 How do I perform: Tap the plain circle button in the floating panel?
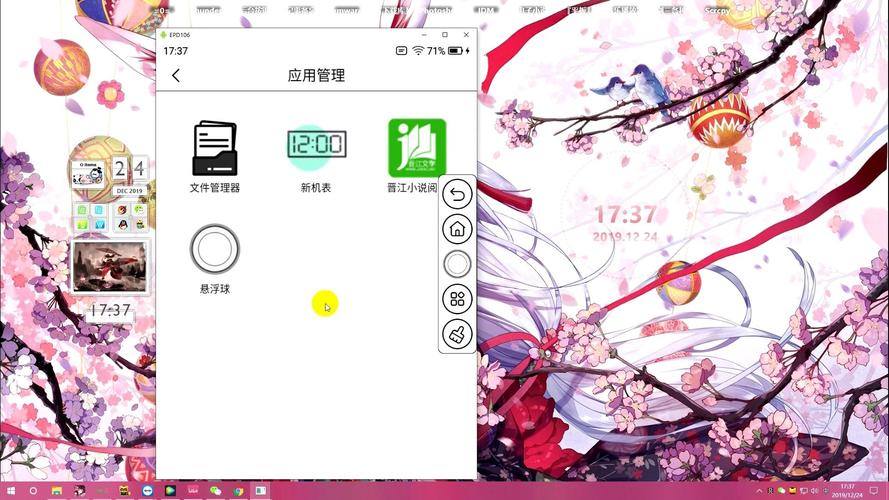point(457,264)
